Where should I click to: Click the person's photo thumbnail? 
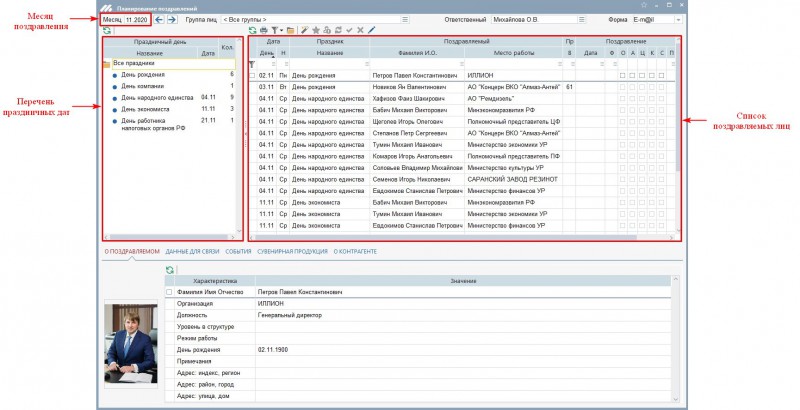click(131, 344)
